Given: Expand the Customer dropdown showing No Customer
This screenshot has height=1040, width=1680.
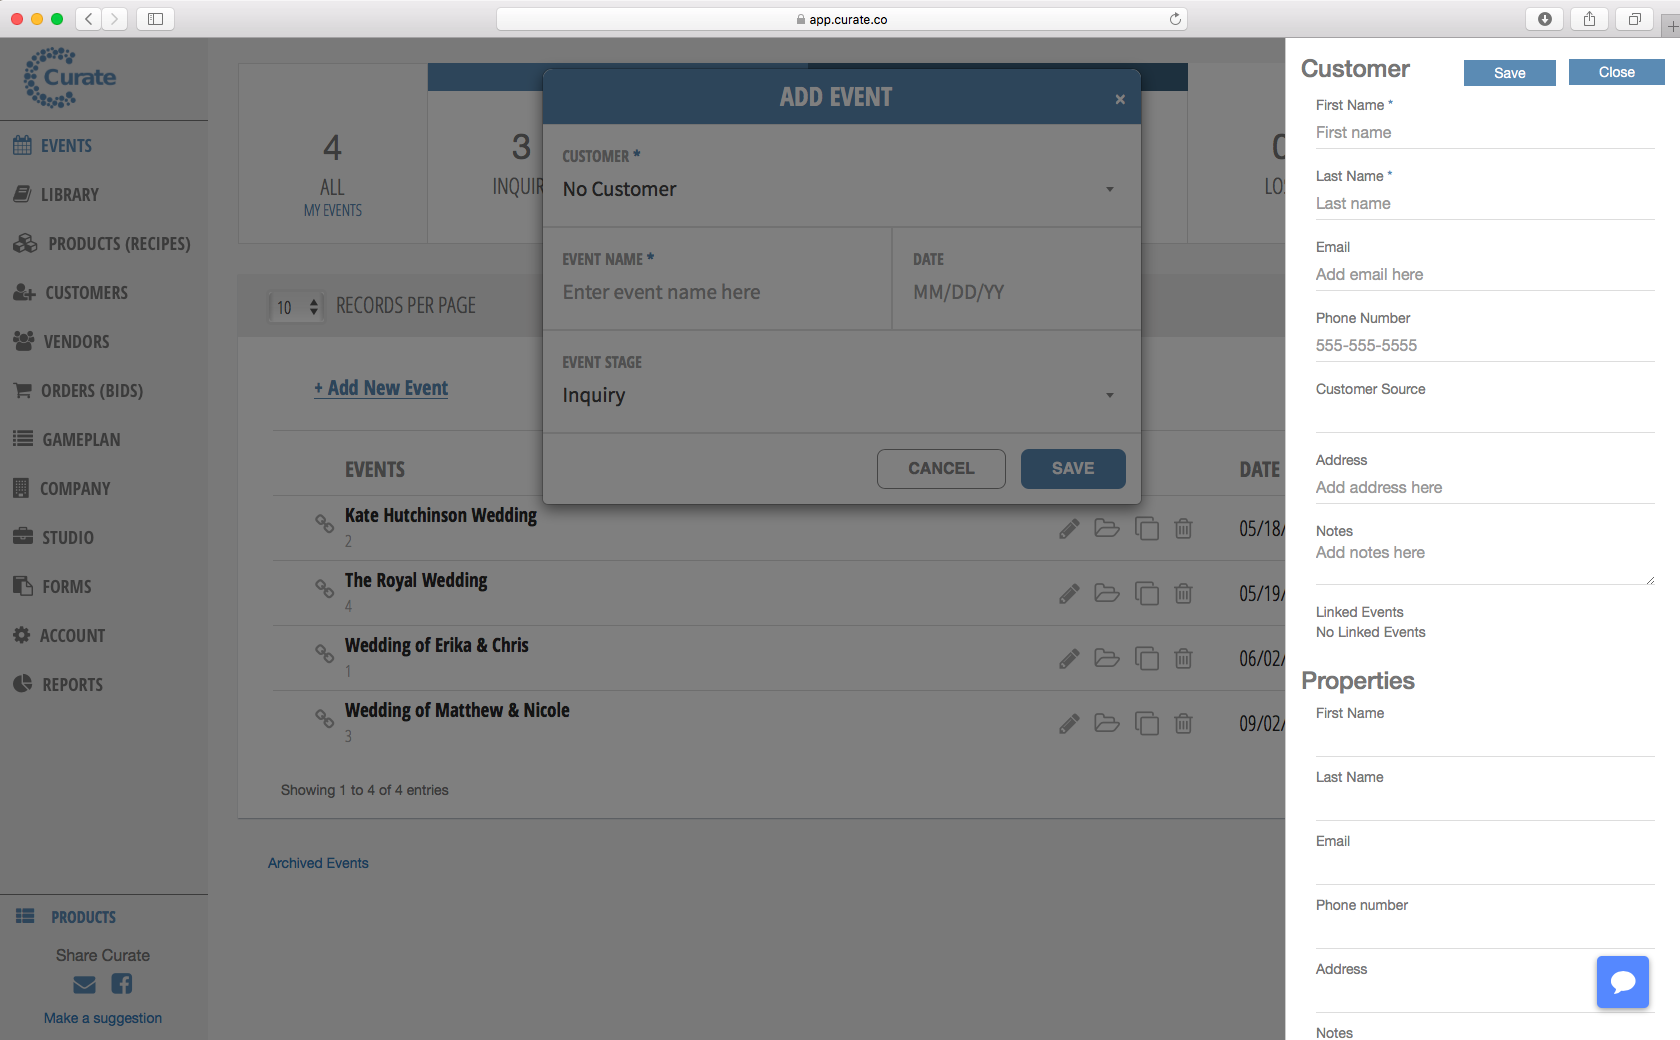Looking at the screenshot, I should pyautogui.click(x=838, y=190).
